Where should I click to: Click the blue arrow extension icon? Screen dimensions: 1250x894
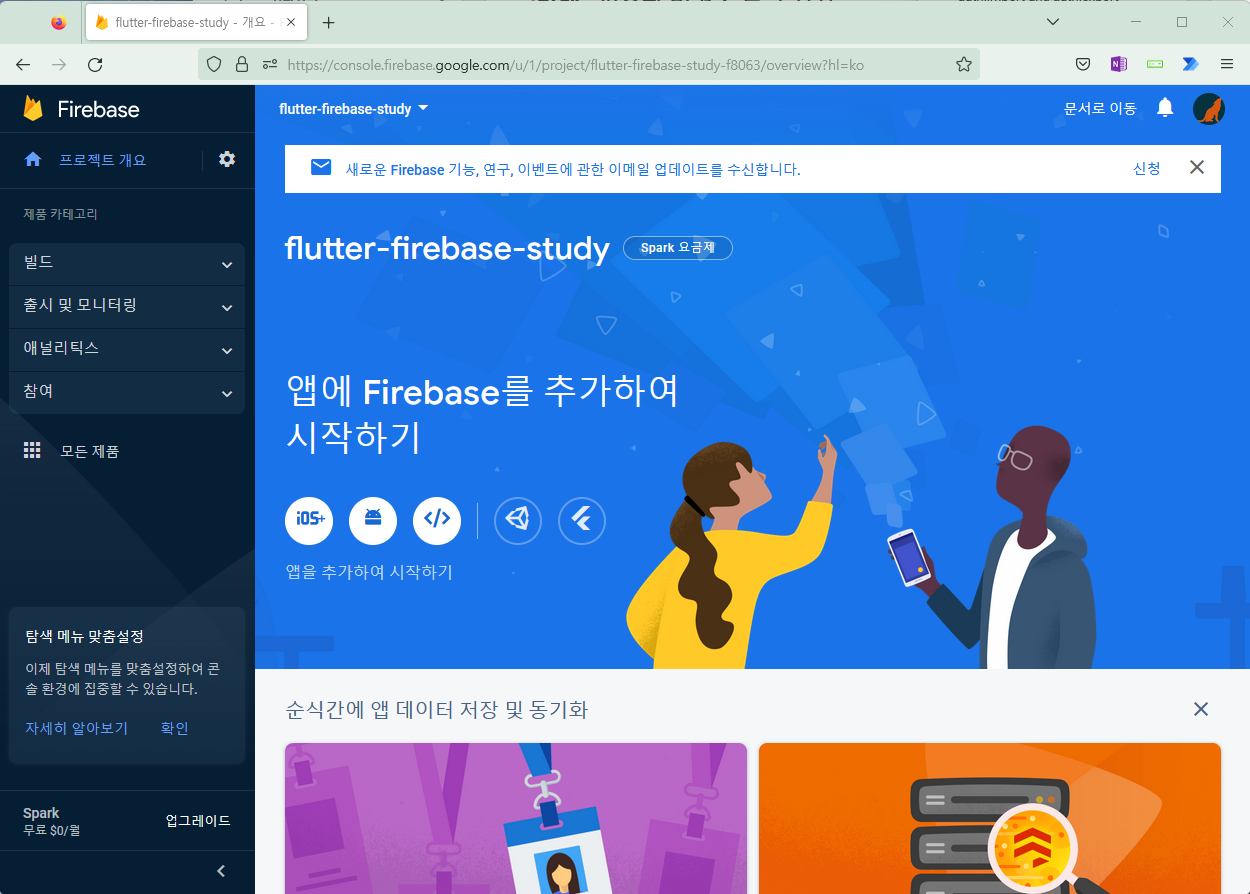pyautogui.click(x=1190, y=64)
